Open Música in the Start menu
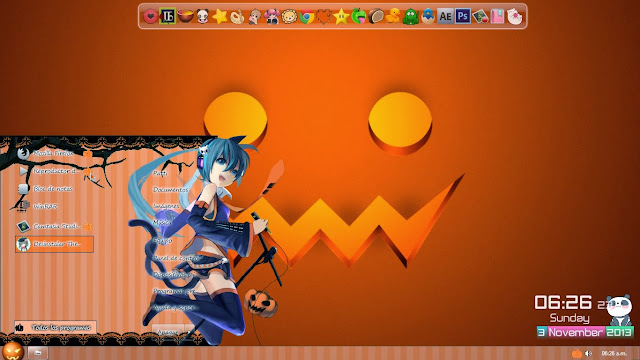 (162, 222)
